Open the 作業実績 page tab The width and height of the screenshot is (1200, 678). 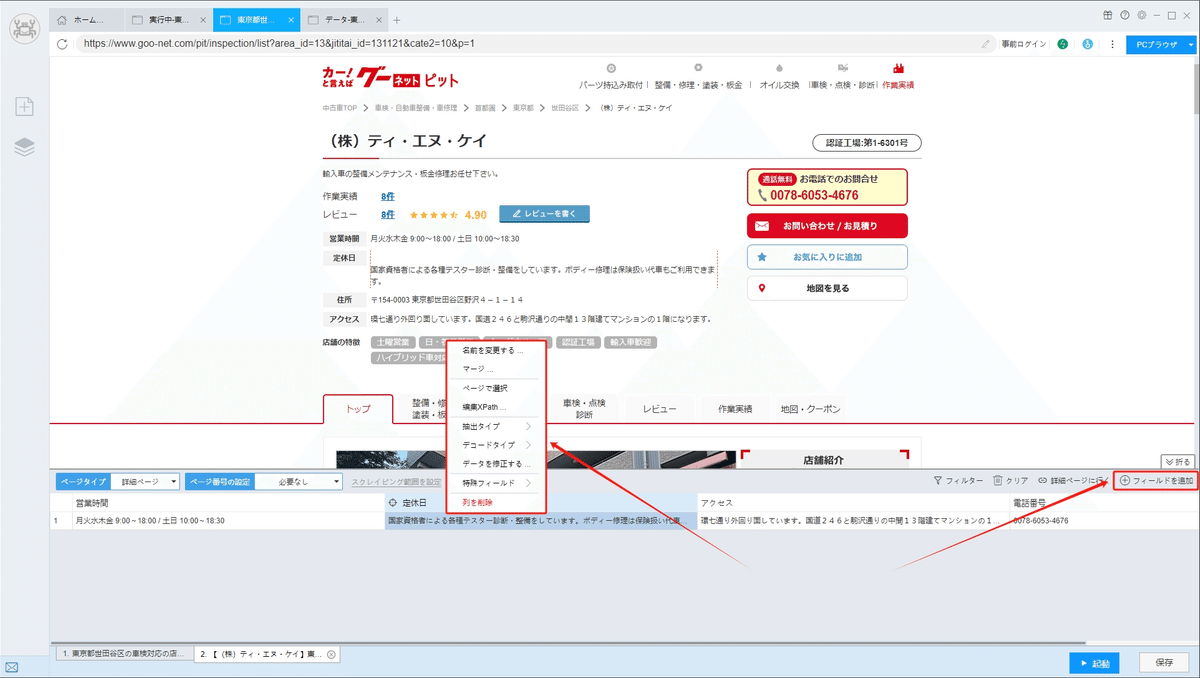coord(734,409)
